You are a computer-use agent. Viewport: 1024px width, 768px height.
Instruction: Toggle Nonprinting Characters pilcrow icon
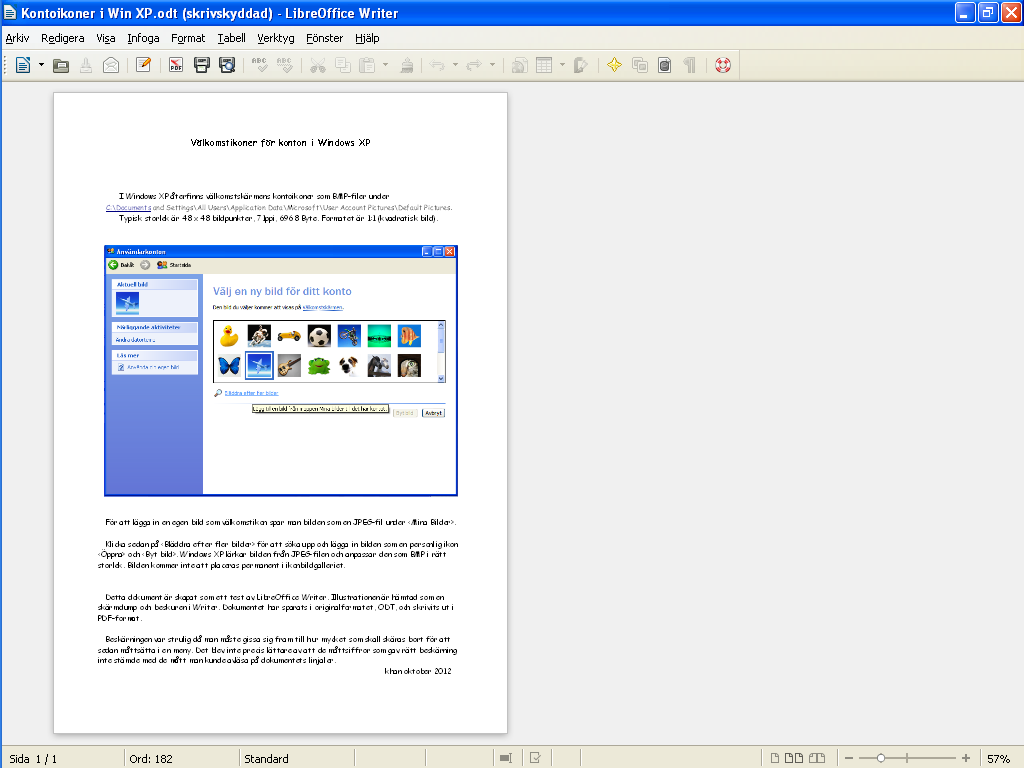point(690,65)
